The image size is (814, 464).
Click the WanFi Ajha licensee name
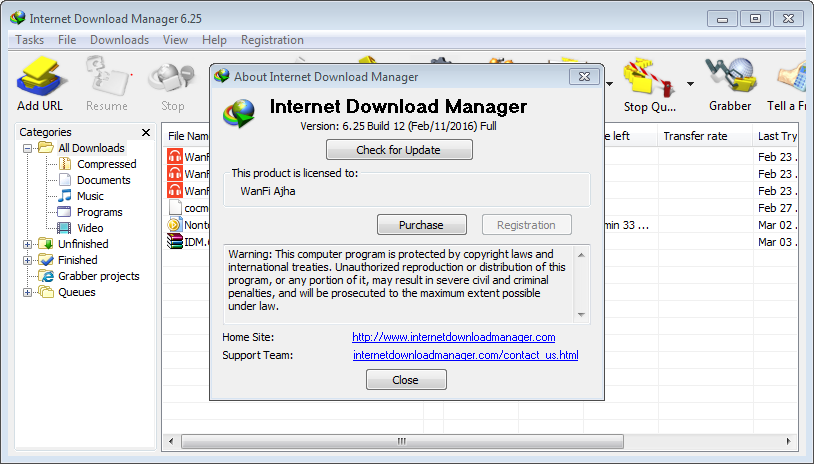pos(268,191)
